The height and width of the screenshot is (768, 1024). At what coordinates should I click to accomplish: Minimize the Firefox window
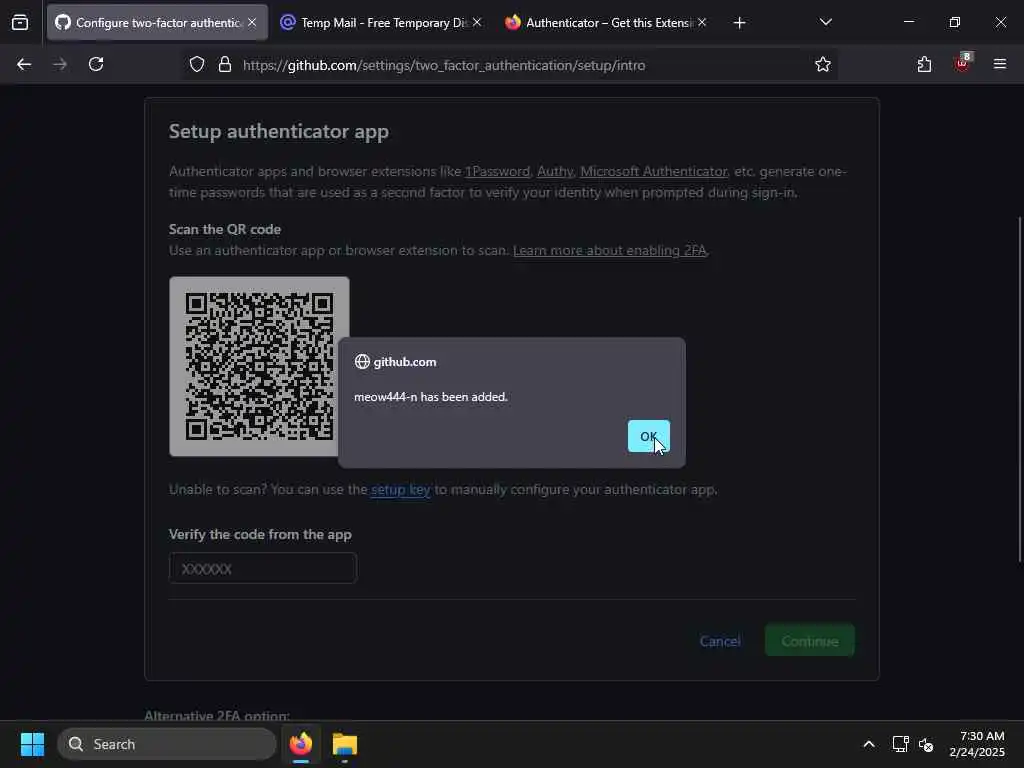coord(908,22)
